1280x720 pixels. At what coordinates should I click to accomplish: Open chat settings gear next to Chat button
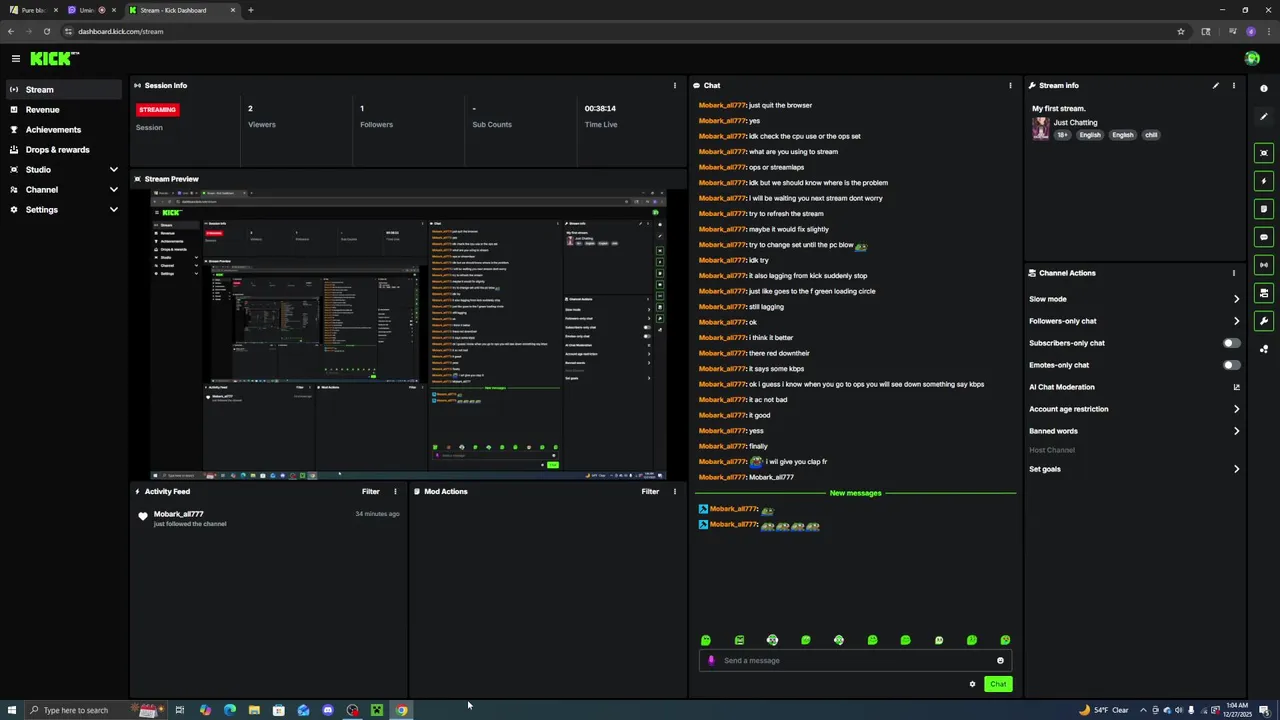[x=972, y=684]
